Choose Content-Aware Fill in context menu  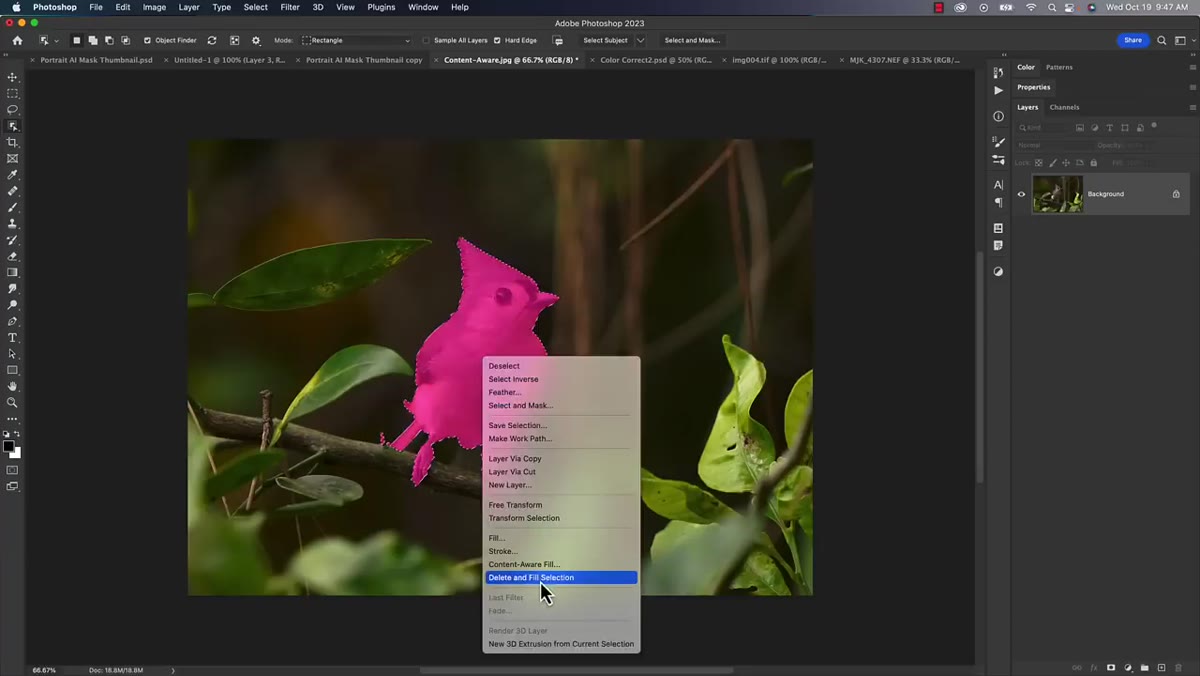[524, 564]
